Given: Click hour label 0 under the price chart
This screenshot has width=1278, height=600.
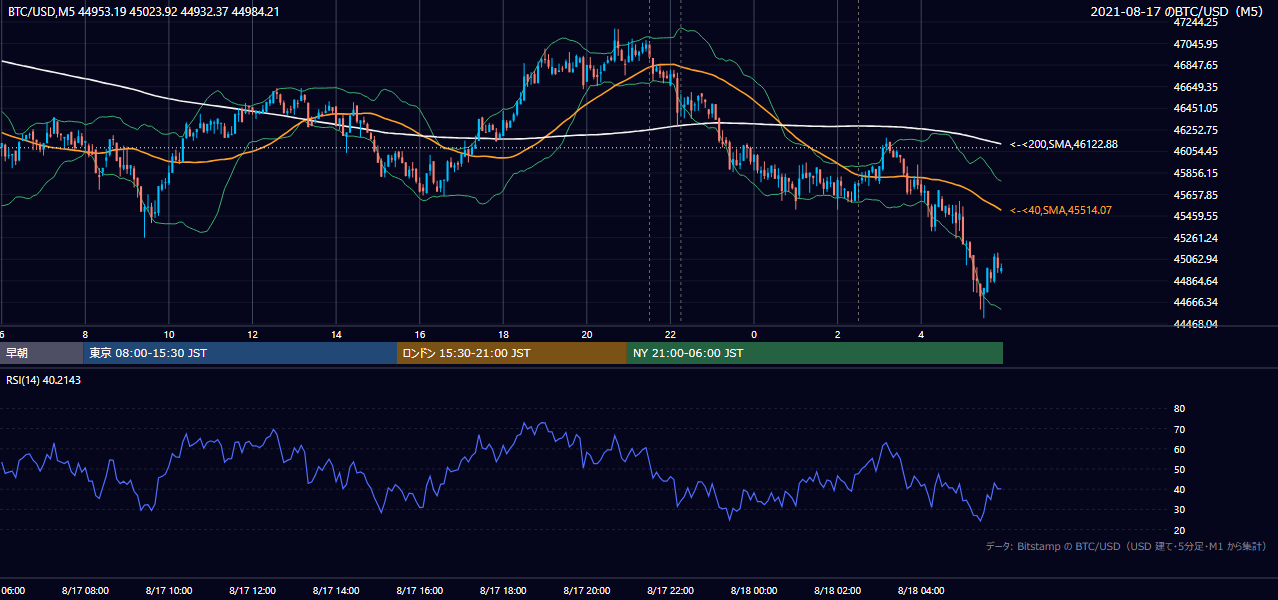Looking at the screenshot, I should (754, 334).
